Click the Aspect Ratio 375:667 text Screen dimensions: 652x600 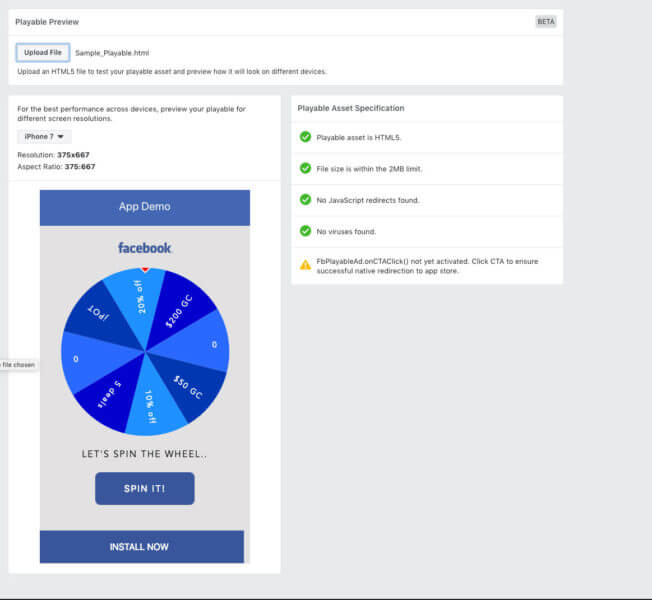(56, 167)
